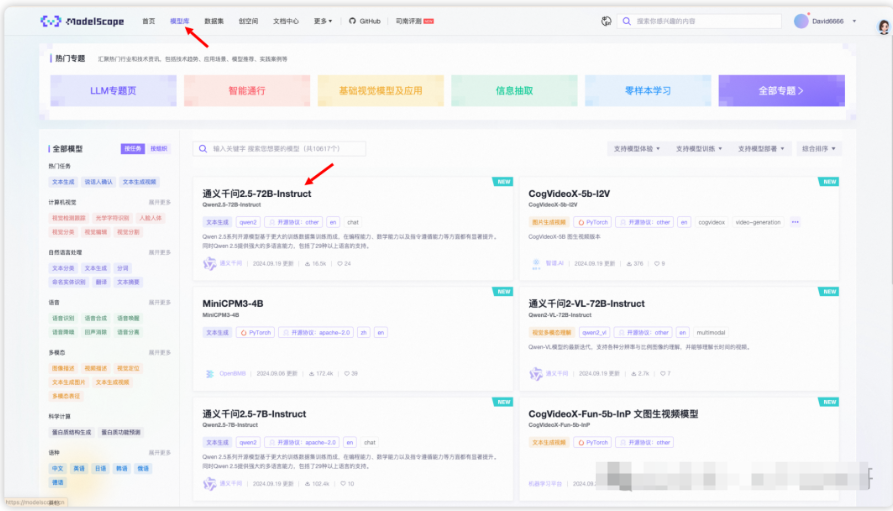
Task: Go to the 首页 nav item
Action: pos(149,21)
